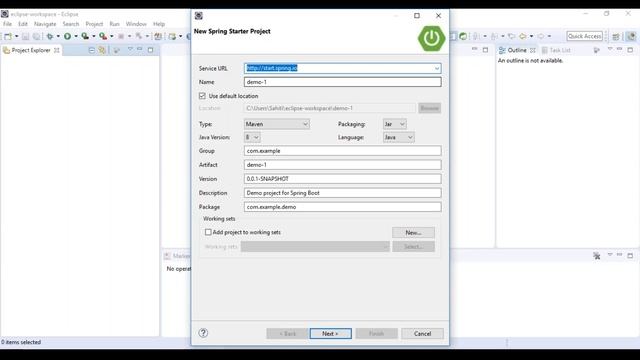Open the Service URL dropdown arrow
Screen dimensions: 640x360
click(x=437, y=68)
